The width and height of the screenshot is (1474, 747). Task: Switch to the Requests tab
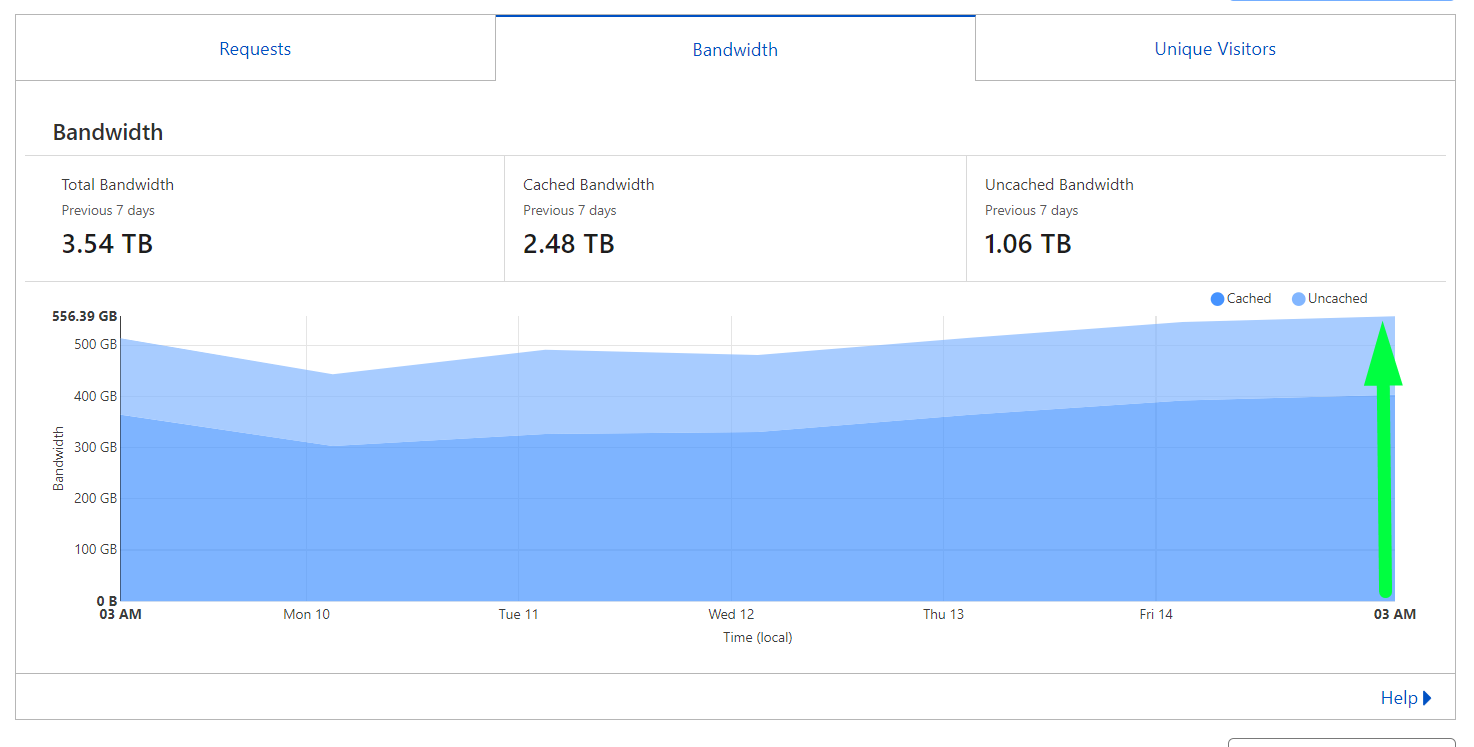[255, 49]
